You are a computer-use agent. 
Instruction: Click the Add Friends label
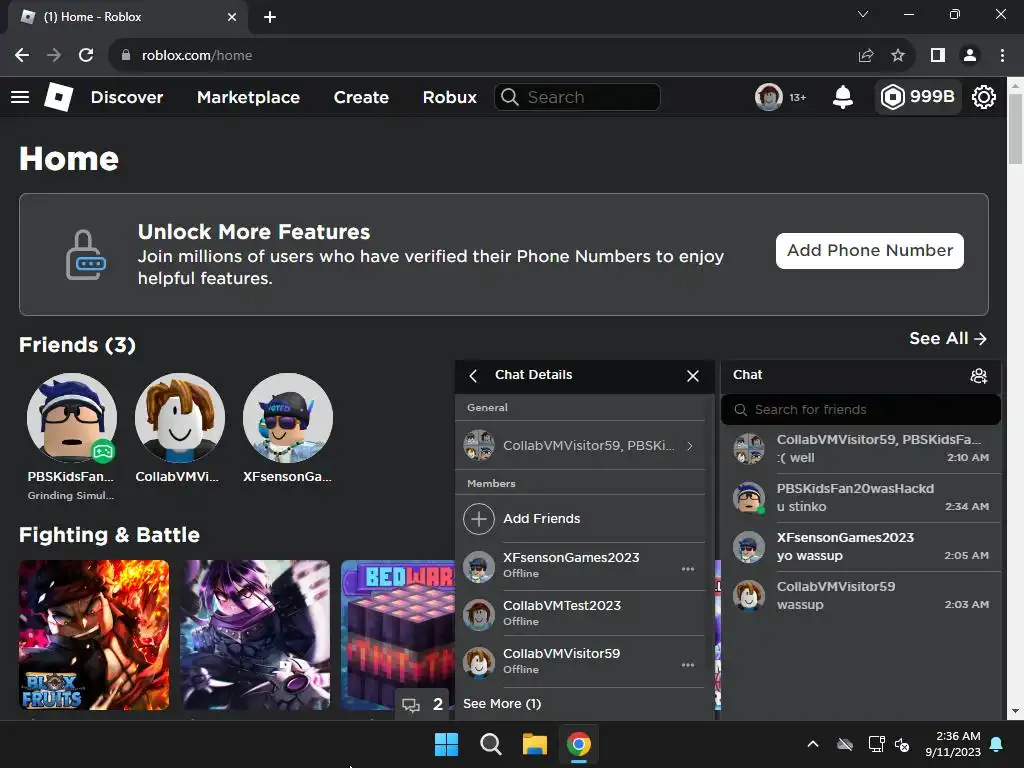pos(541,519)
